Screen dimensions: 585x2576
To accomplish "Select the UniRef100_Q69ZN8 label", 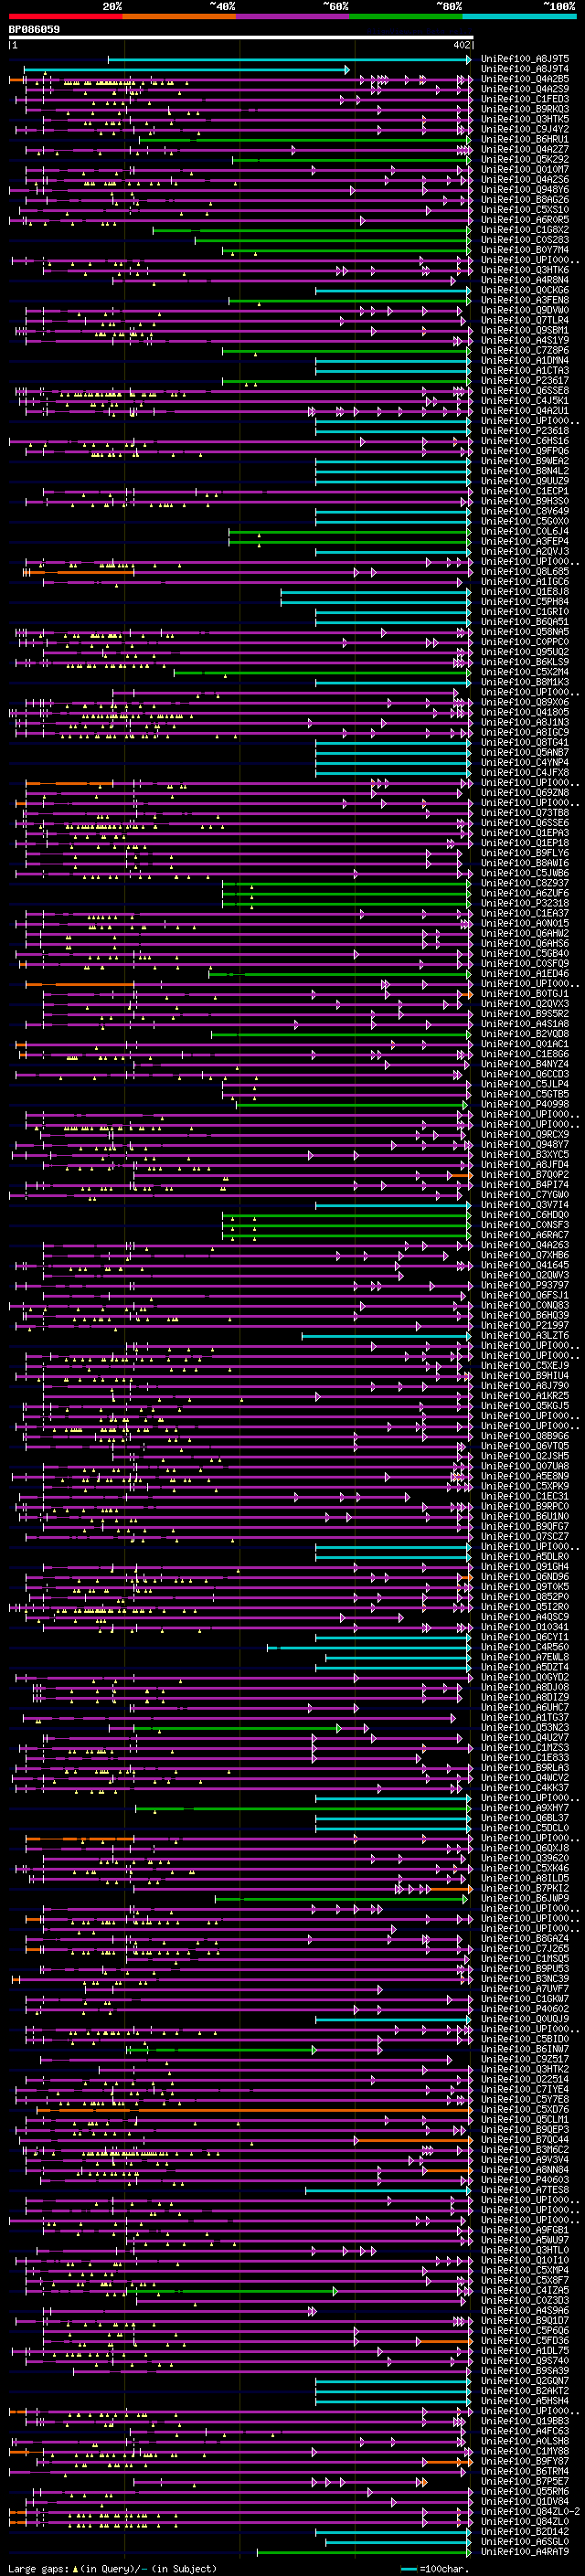I will [x=524, y=793].
